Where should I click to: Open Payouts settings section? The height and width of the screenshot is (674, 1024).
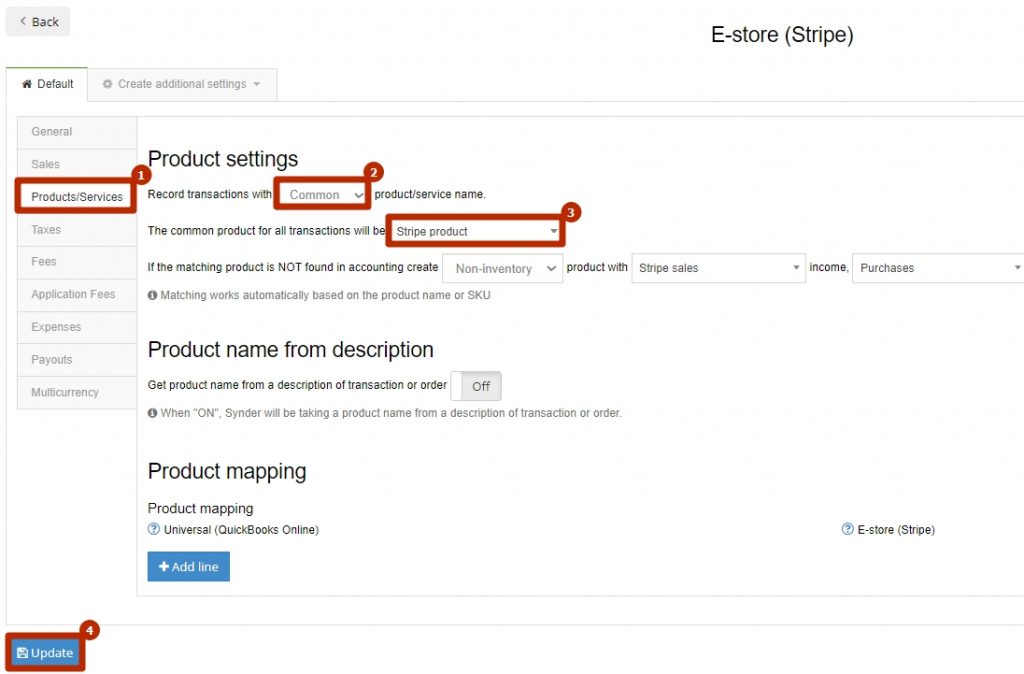point(77,360)
